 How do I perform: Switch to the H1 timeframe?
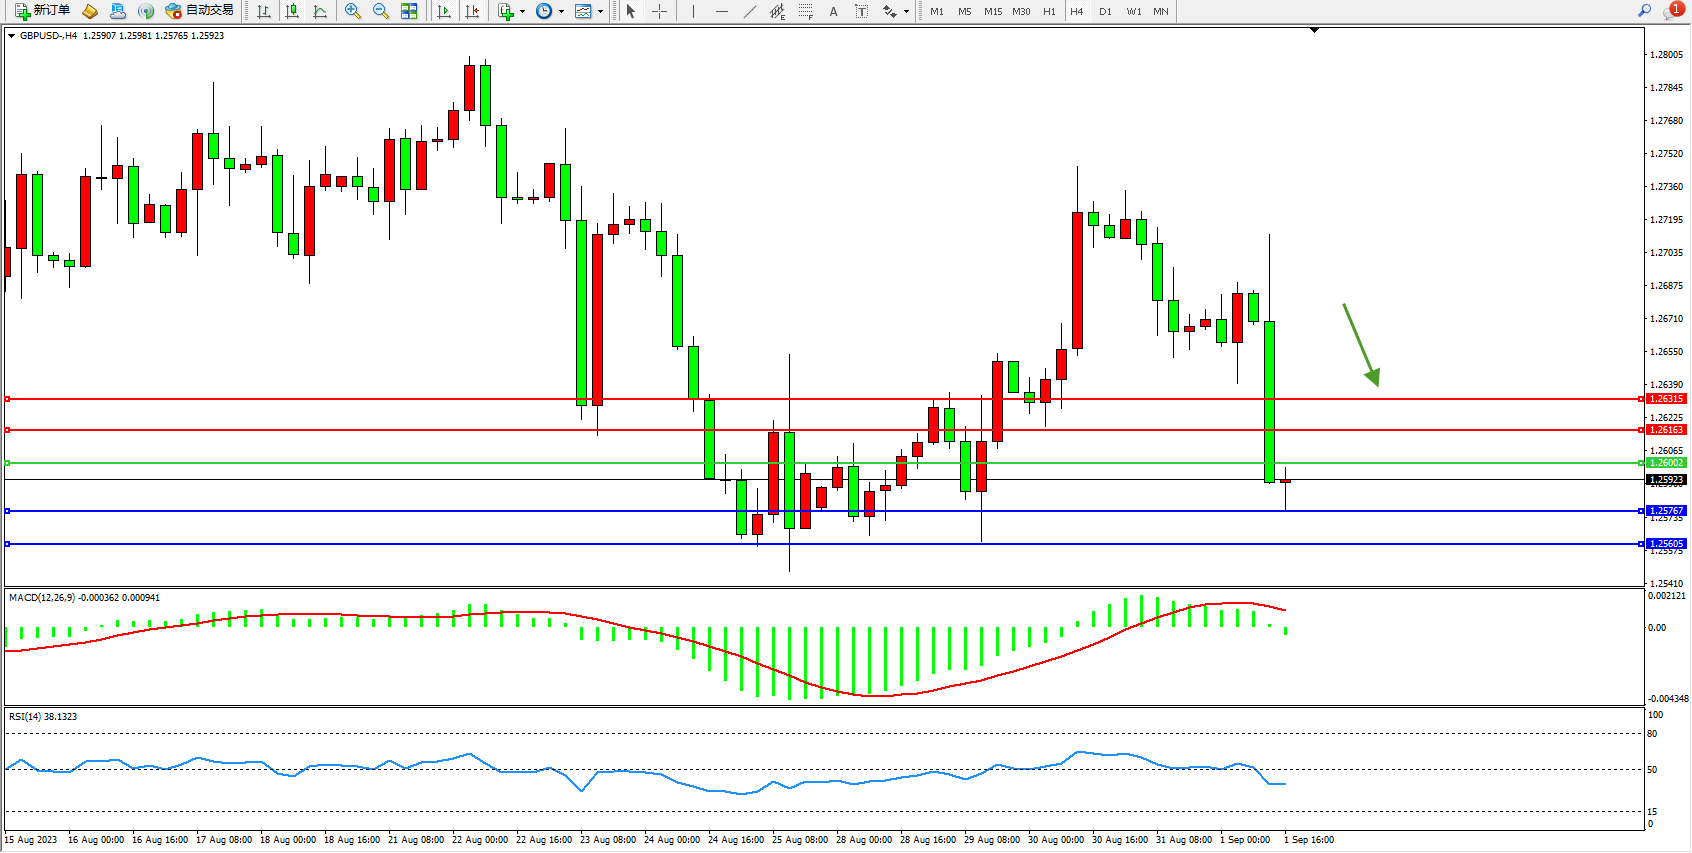pyautogui.click(x=1049, y=11)
